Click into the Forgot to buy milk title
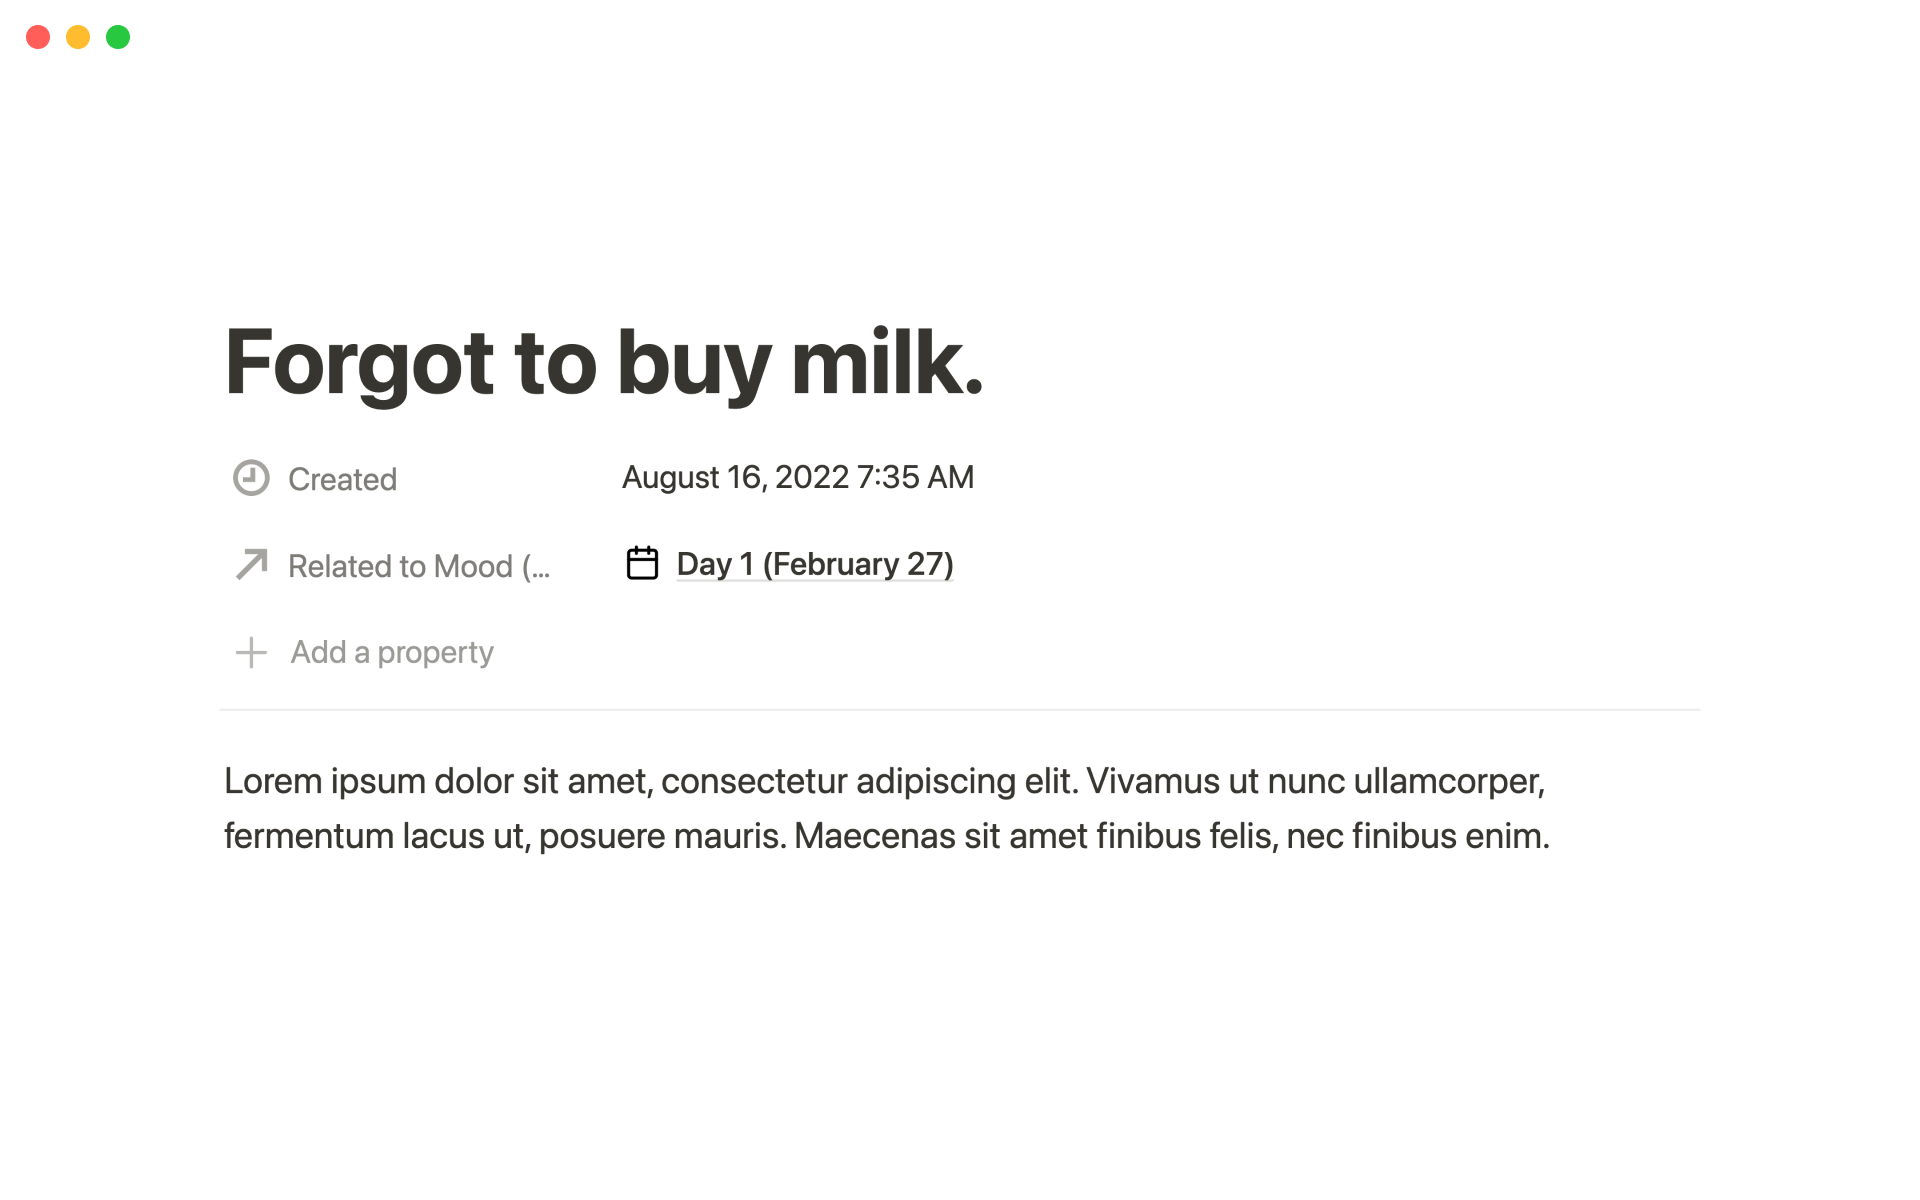This screenshot has height=1200, width=1920. pyautogui.click(x=604, y=362)
